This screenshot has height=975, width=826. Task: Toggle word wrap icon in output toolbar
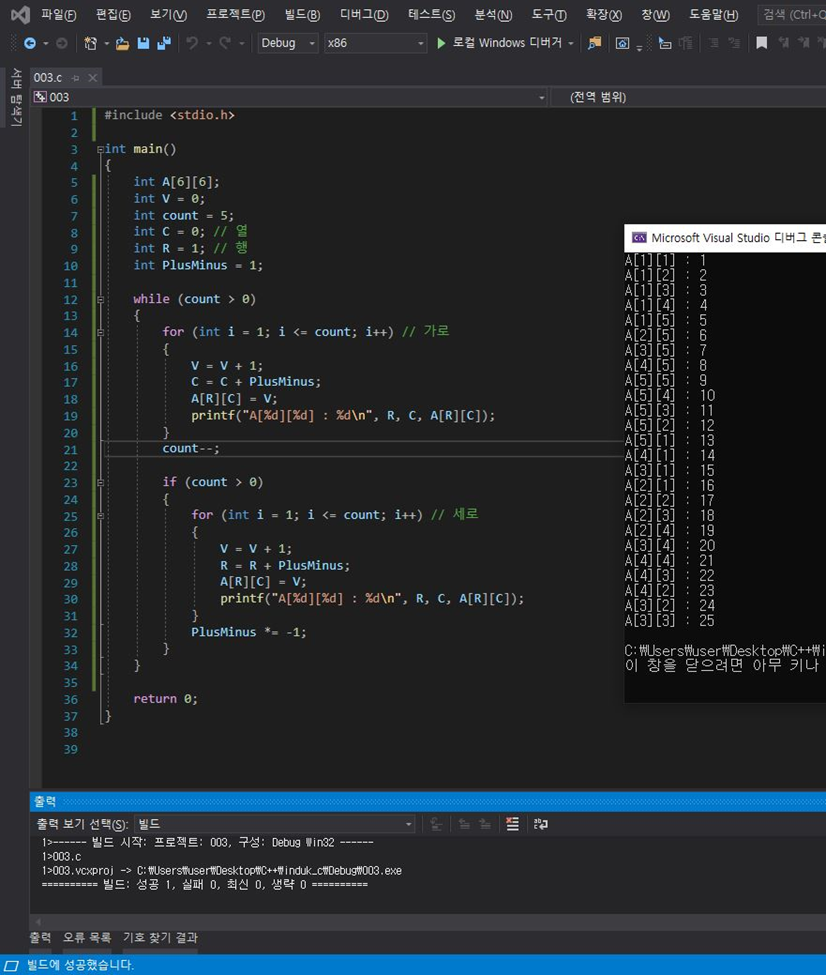pyautogui.click(x=541, y=824)
